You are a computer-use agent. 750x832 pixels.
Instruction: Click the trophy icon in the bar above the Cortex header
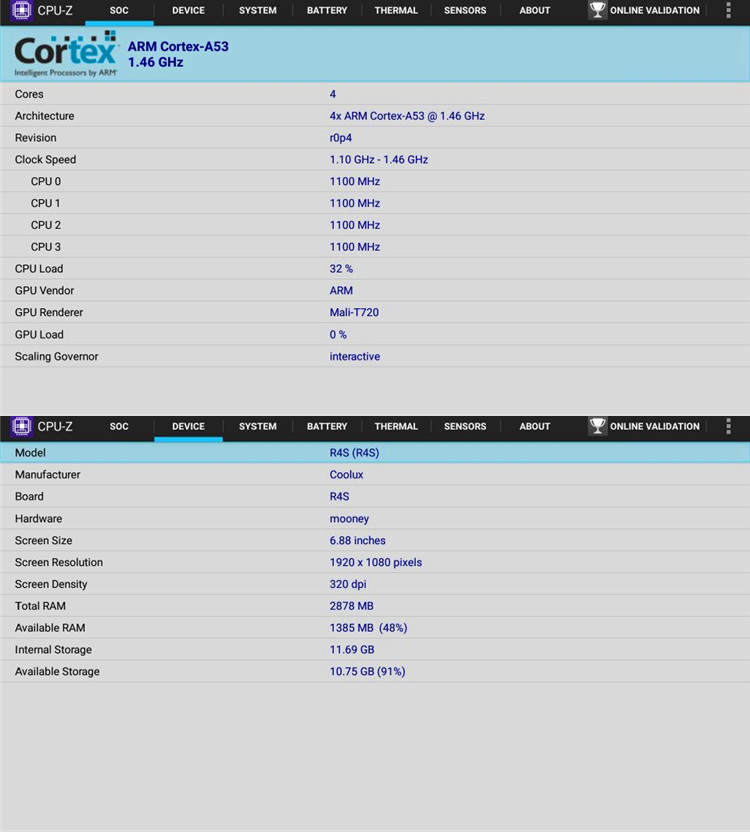pyautogui.click(x=598, y=11)
